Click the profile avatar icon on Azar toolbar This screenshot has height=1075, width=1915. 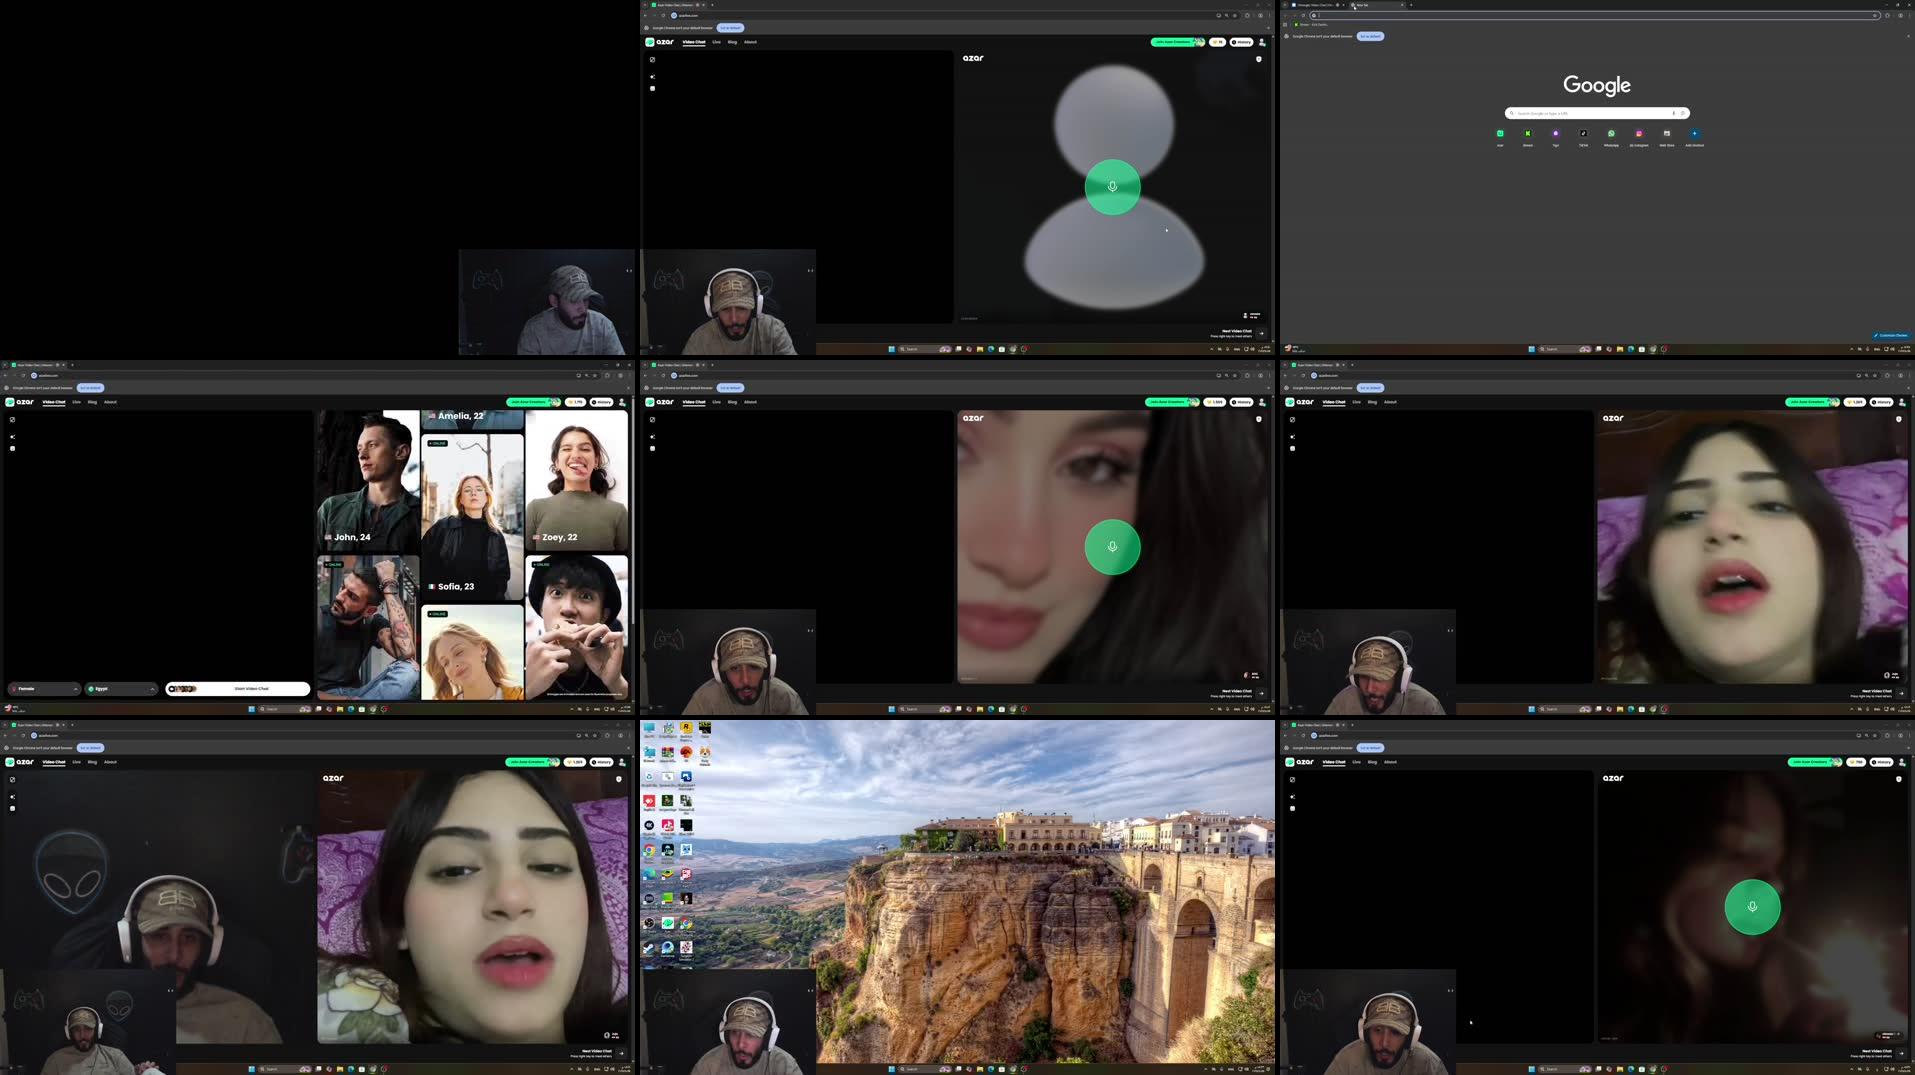tap(1262, 402)
